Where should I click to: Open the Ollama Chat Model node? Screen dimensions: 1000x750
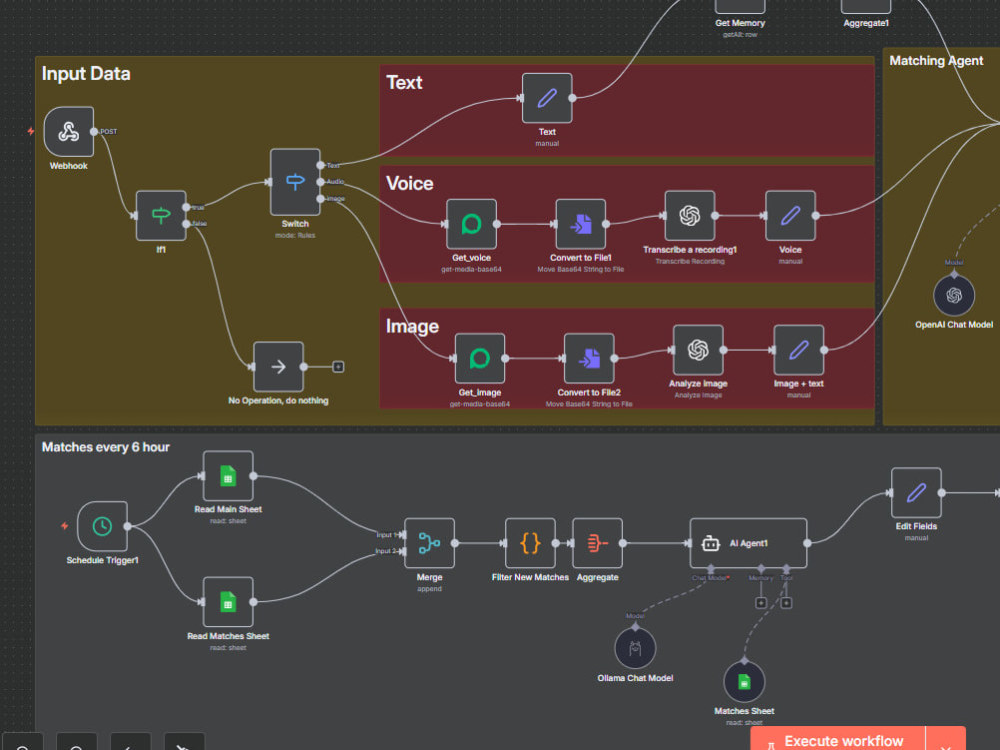[635, 648]
